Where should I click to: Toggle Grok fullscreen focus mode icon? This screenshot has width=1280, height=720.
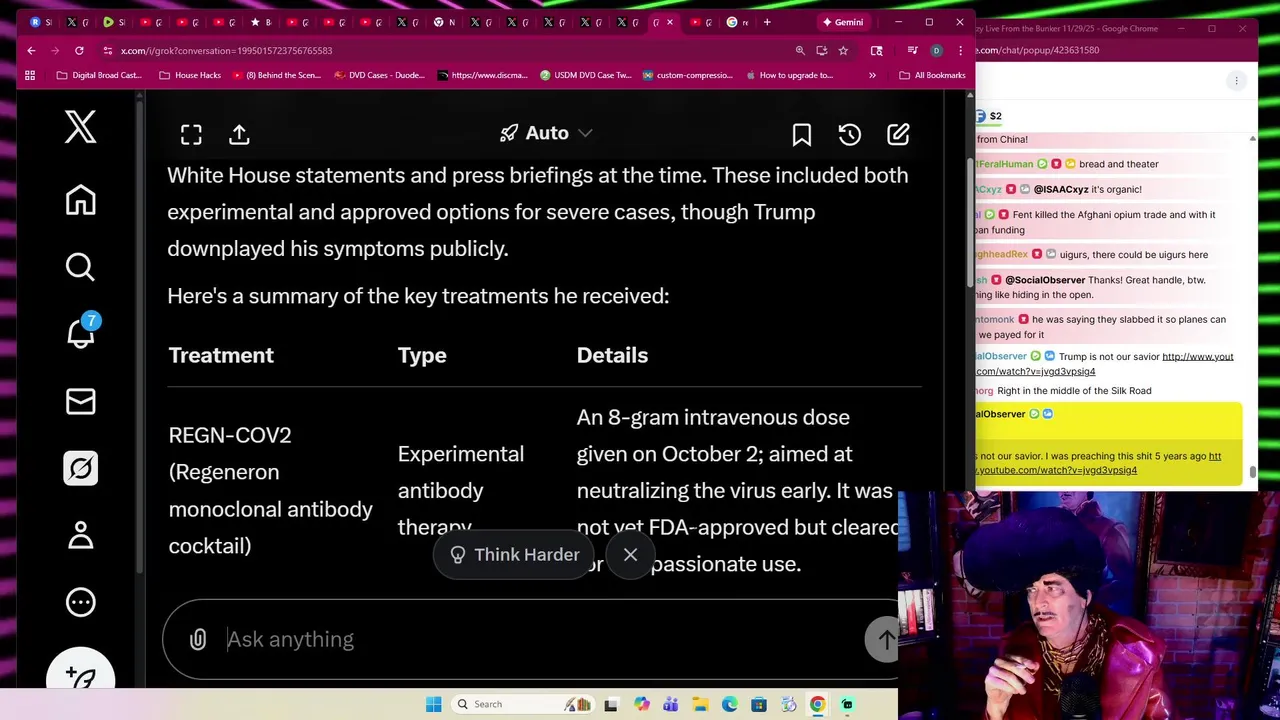pyautogui.click(x=191, y=135)
